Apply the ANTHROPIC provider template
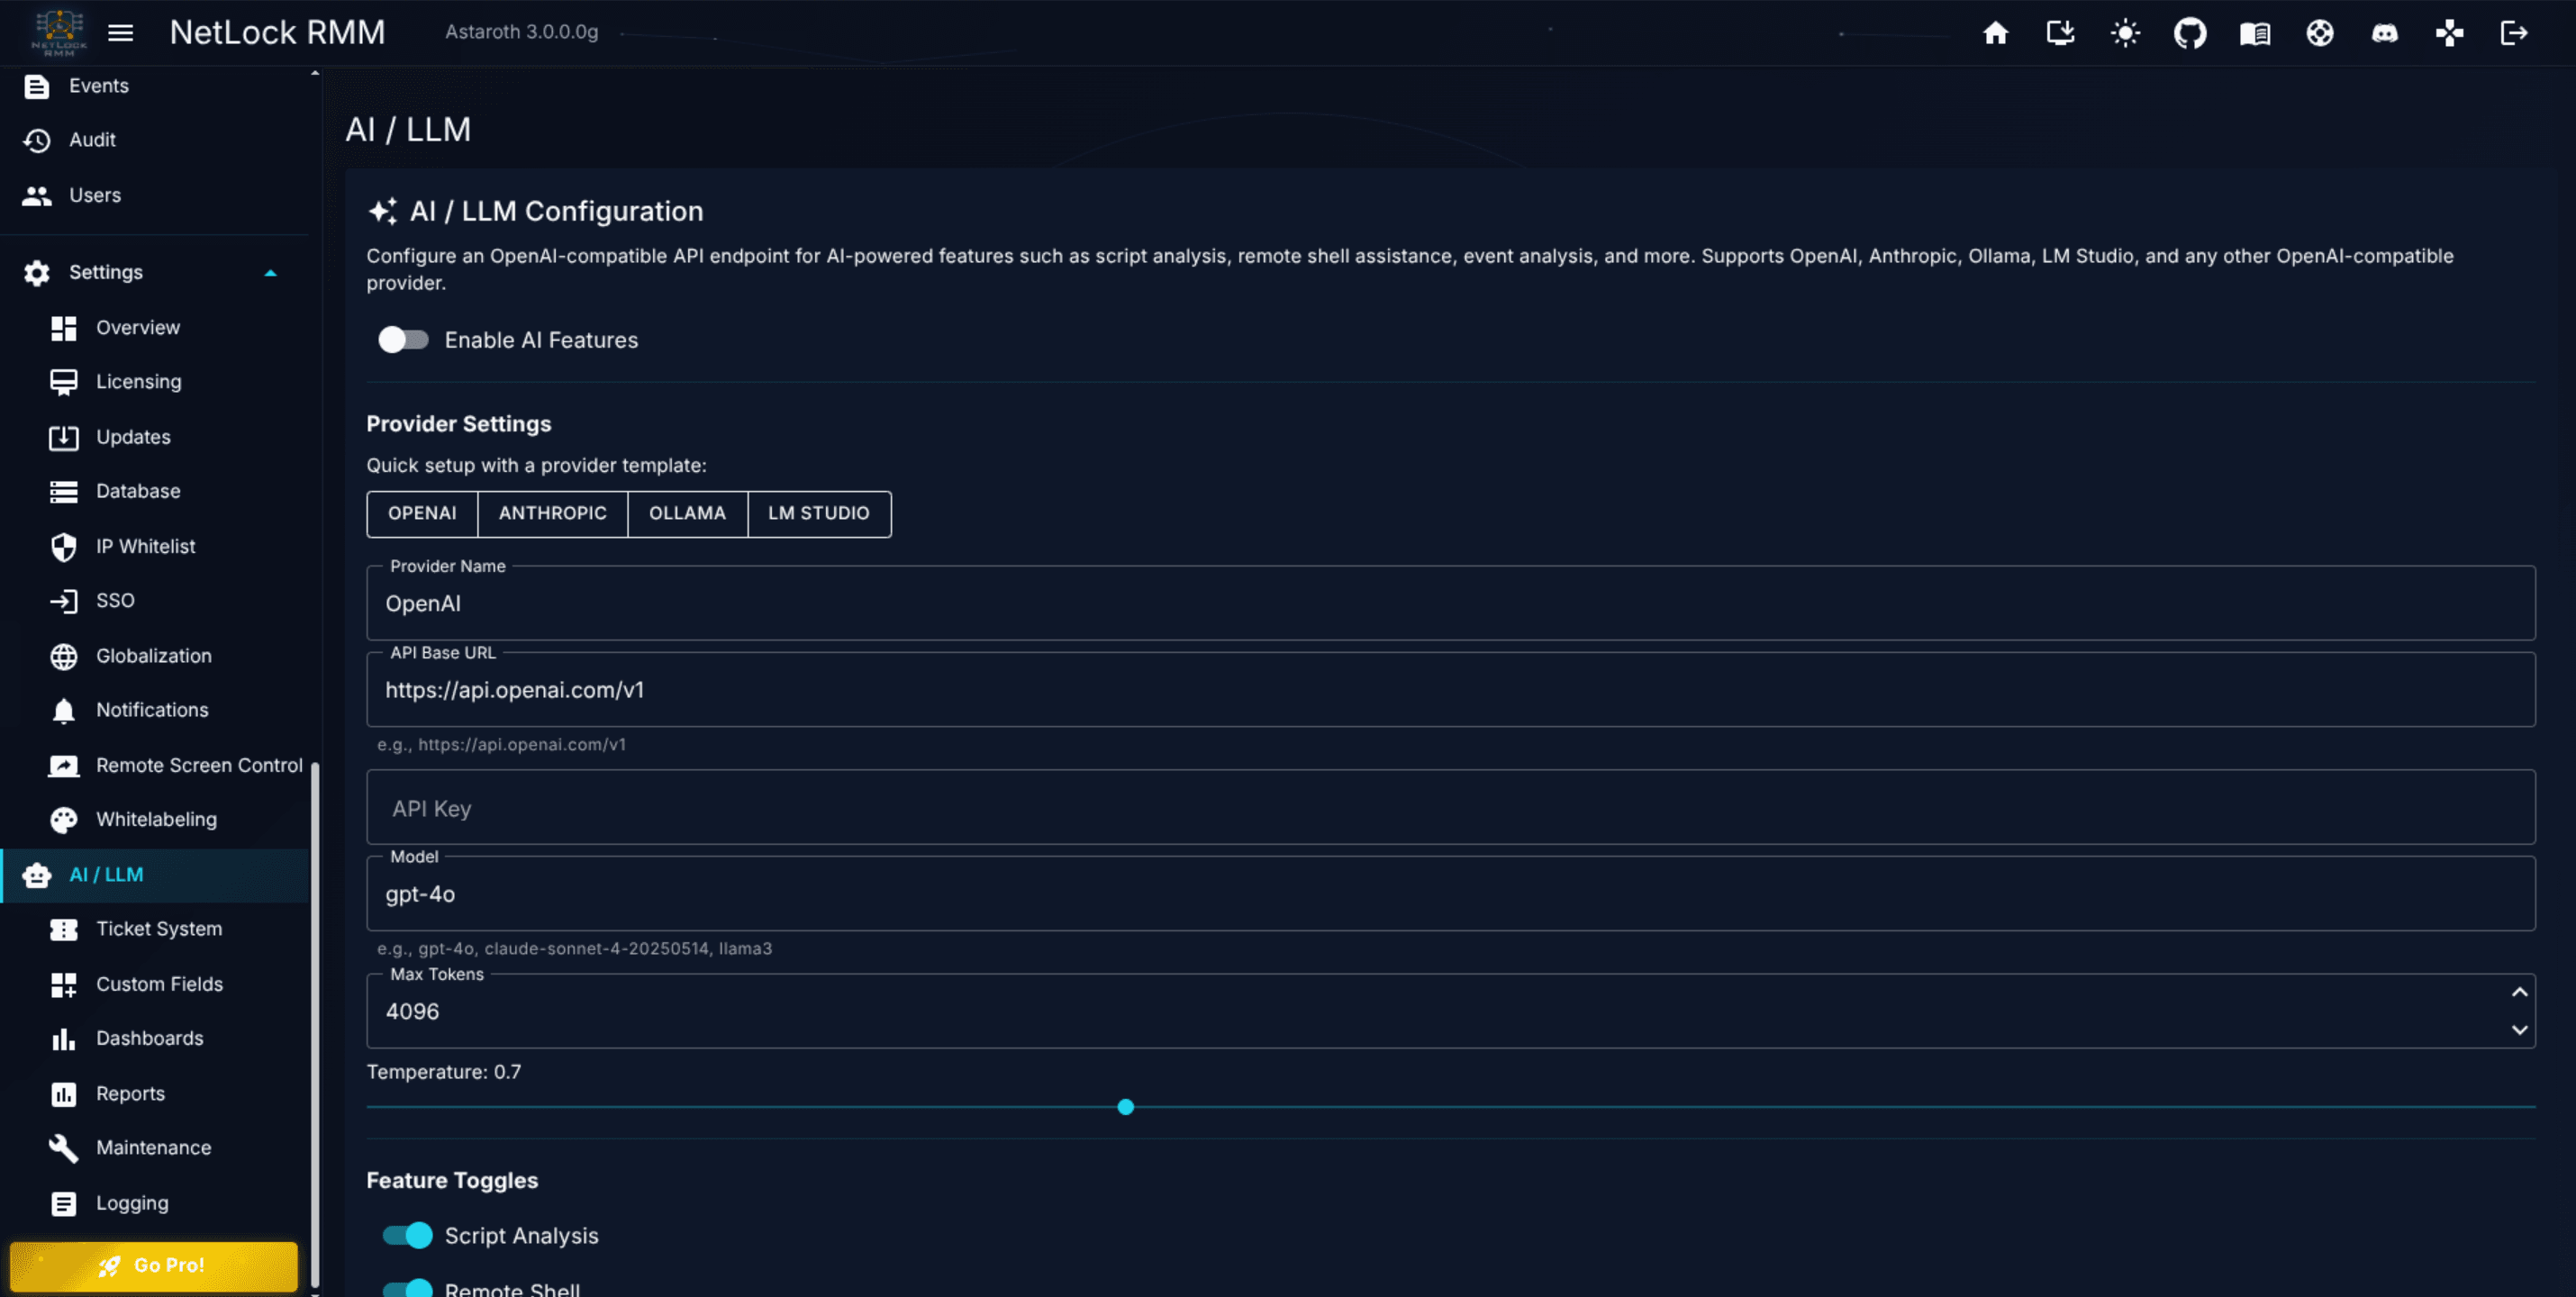This screenshot has width=2576, height=1297. coord(553,513)
